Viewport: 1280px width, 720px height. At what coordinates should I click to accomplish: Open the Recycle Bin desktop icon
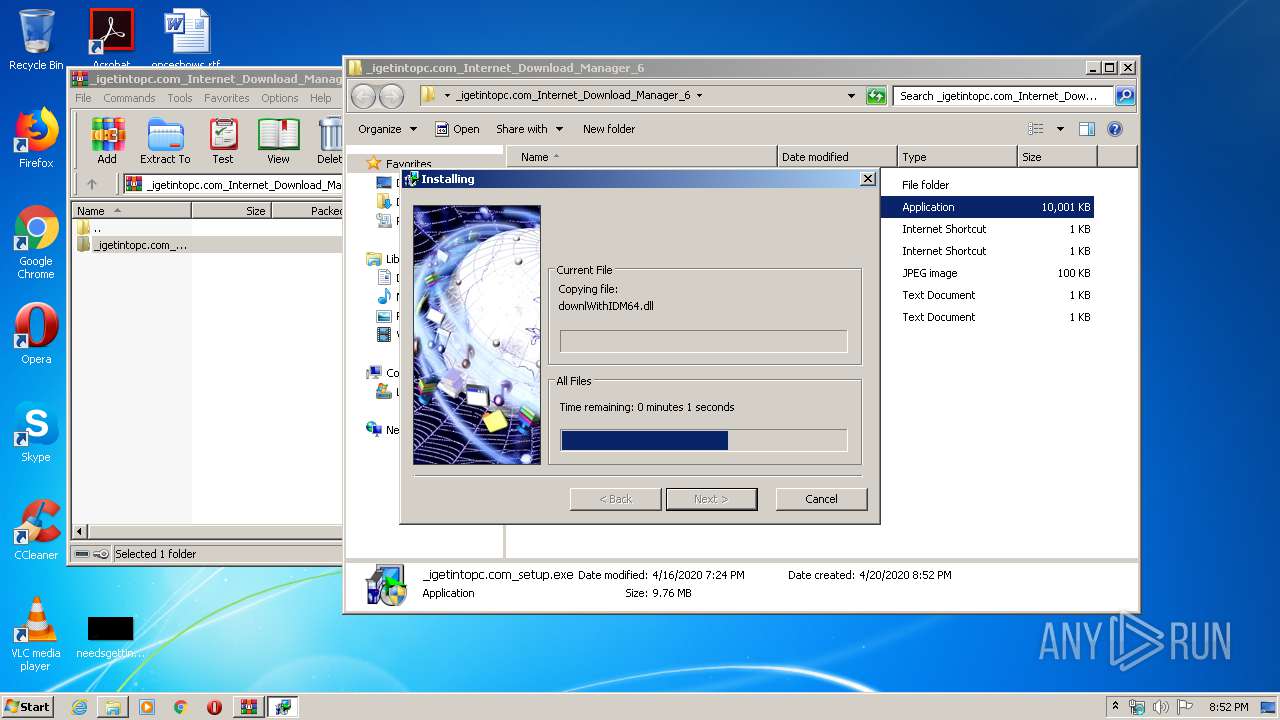pyautogui.click(x=36, y=40)
